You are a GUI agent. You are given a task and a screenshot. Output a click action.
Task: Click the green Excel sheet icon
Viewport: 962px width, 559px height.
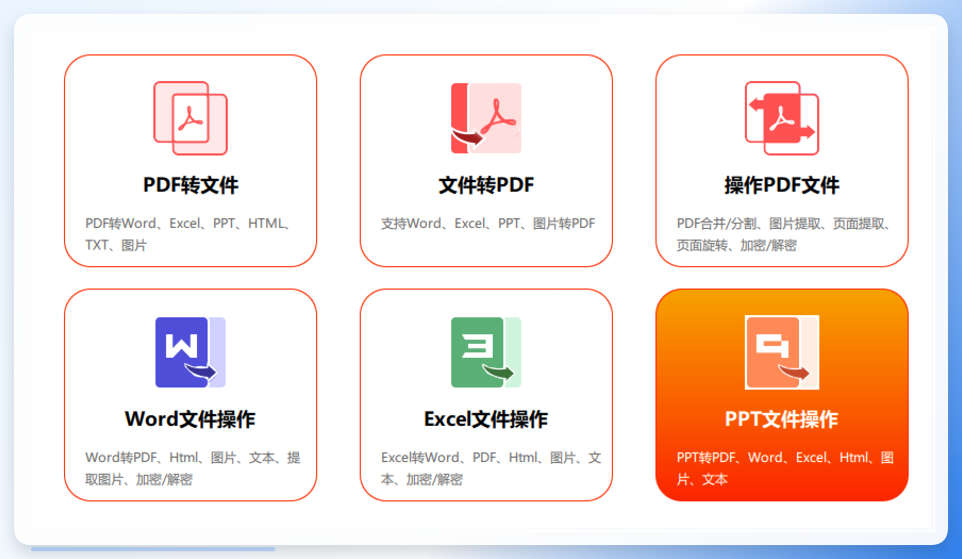click(x=486, y=352)
